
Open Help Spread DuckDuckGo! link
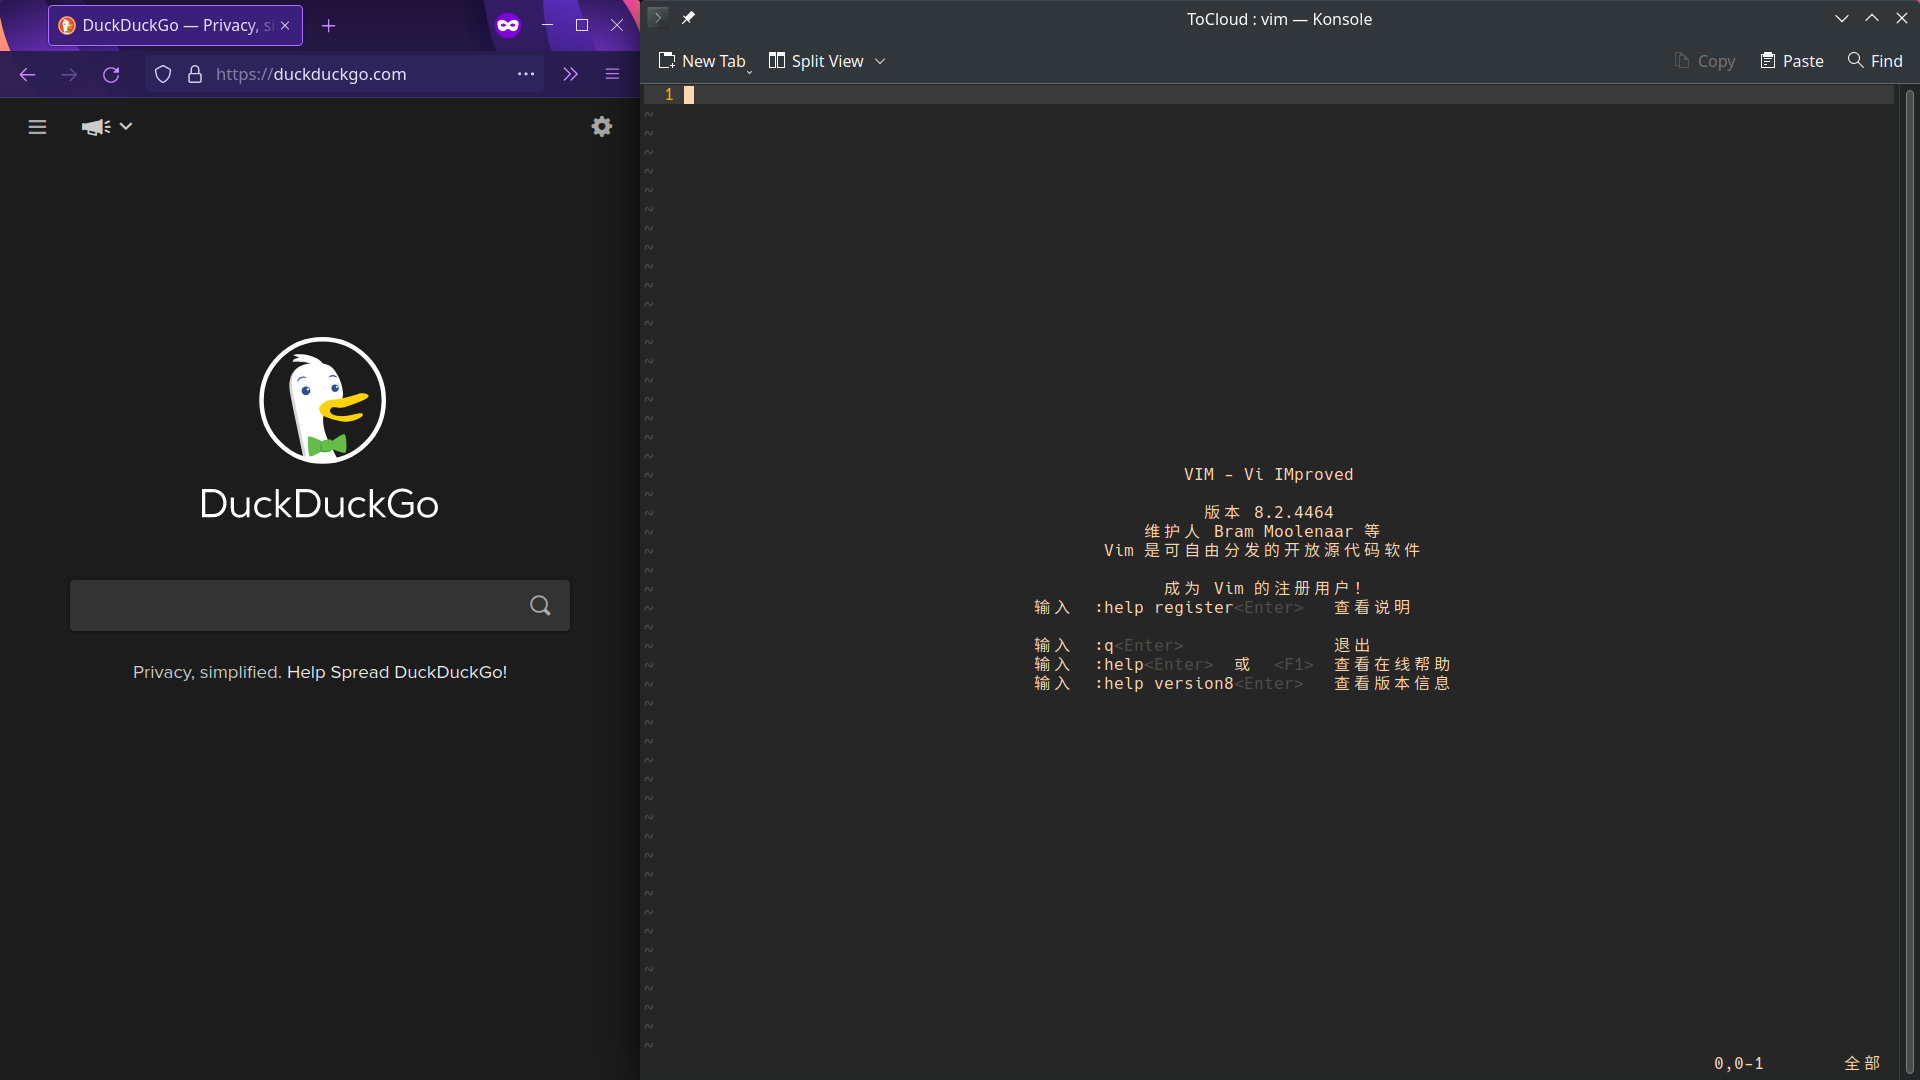pos(397,672)
